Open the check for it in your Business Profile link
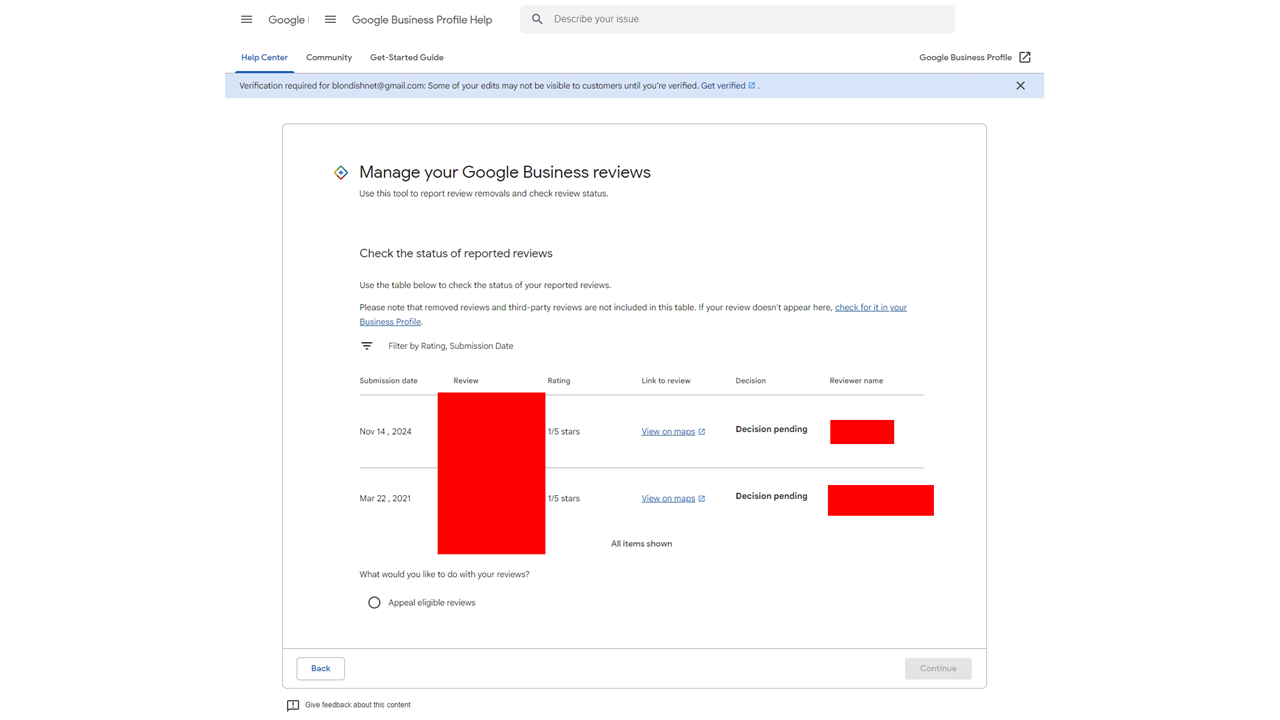 (x=870, y=307)
